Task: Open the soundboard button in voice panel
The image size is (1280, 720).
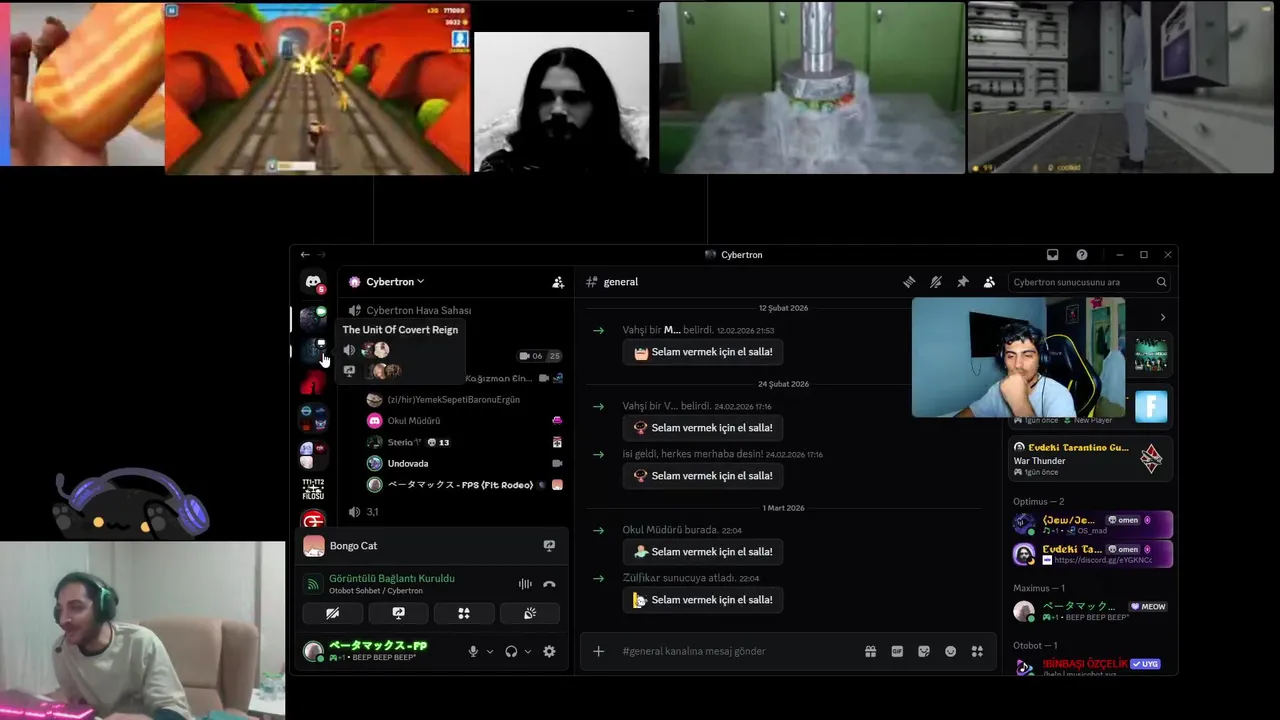Action: [x=530, y=613]
